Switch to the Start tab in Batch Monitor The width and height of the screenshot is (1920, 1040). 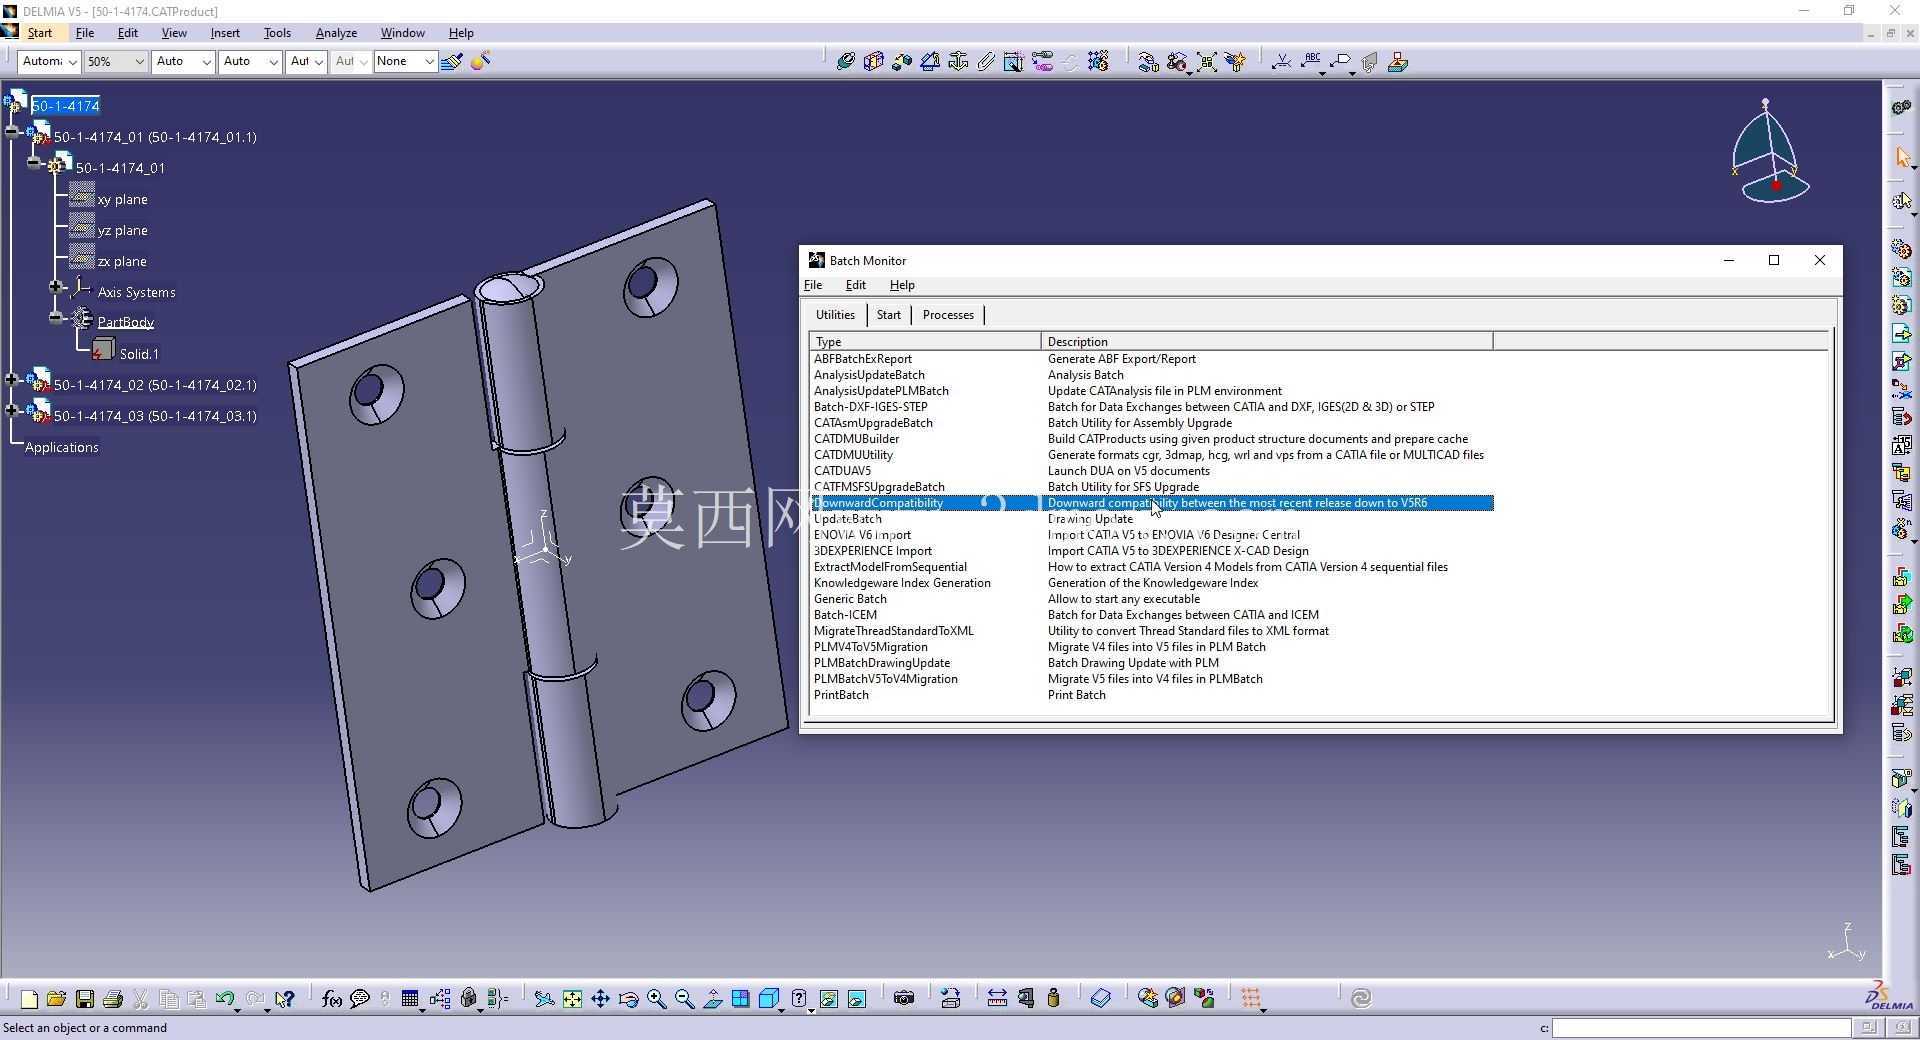tap(888, 315)
